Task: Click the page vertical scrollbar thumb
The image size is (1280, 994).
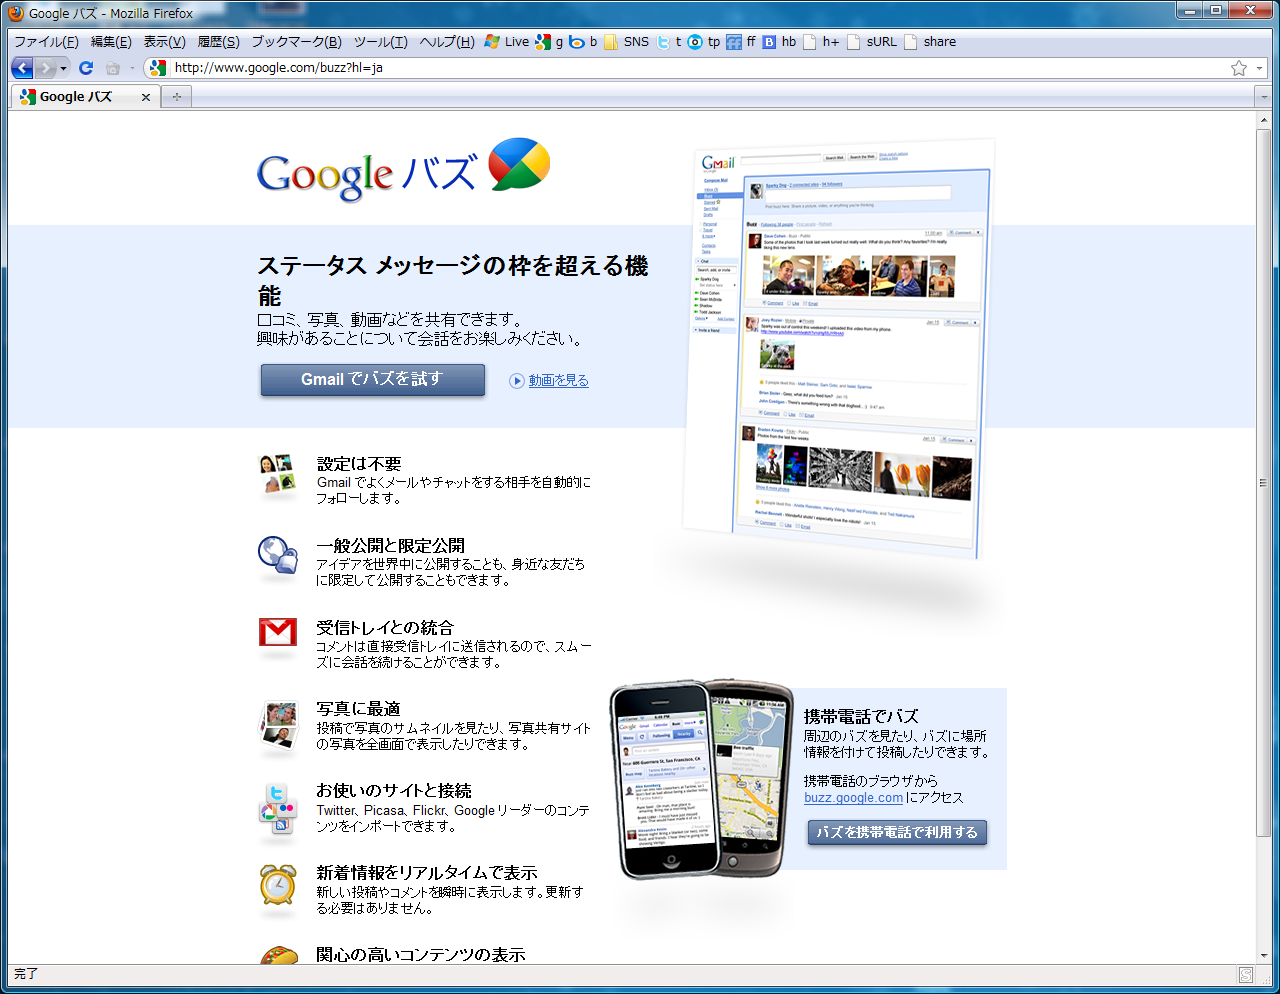Action: point(1263,483)
